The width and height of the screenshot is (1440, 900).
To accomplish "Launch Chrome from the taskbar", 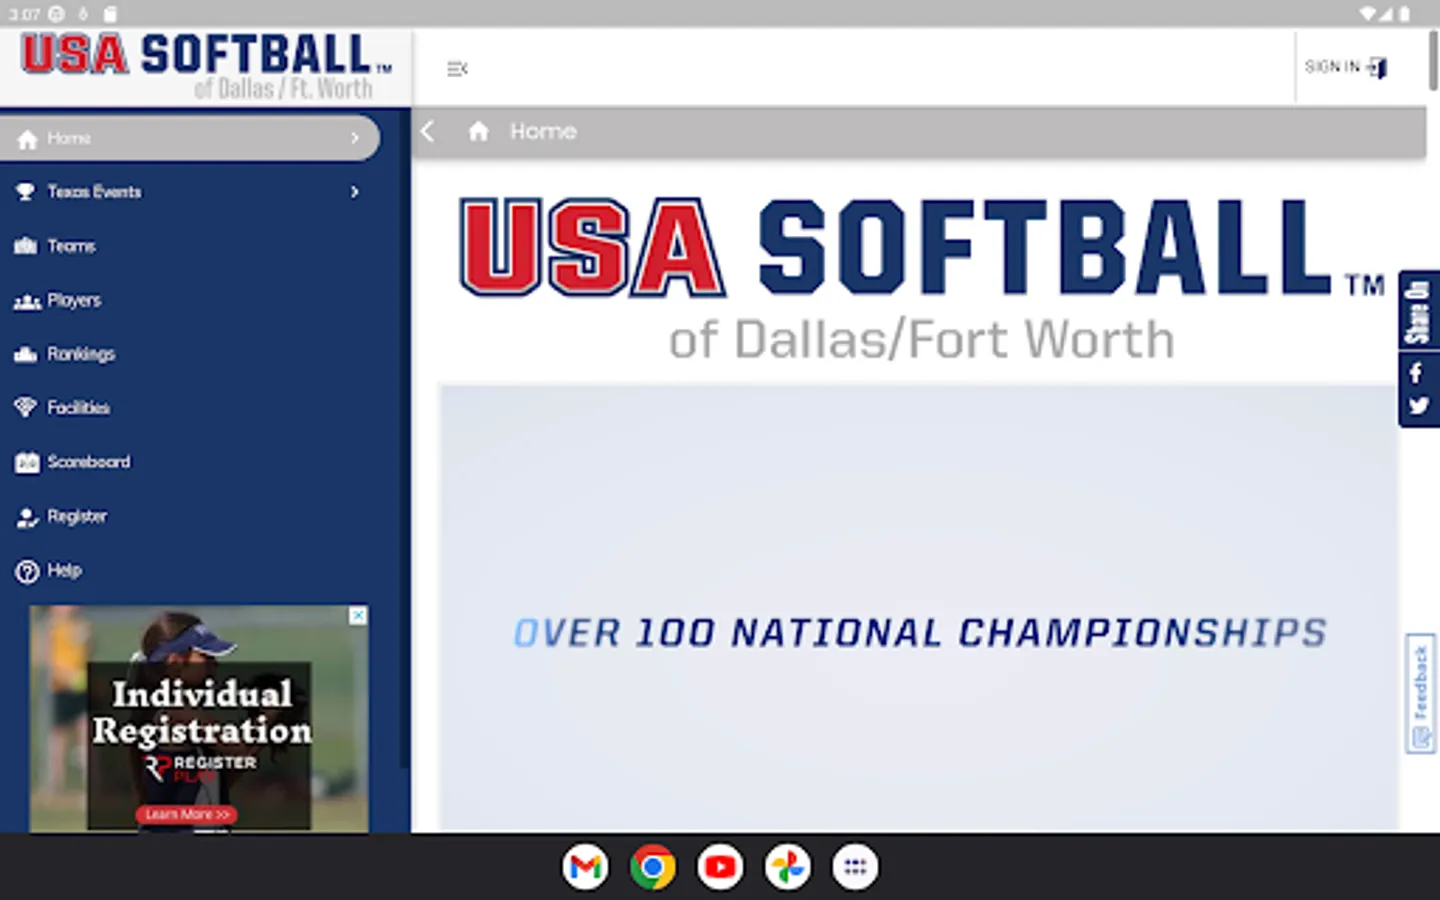I will pos(653,867).
